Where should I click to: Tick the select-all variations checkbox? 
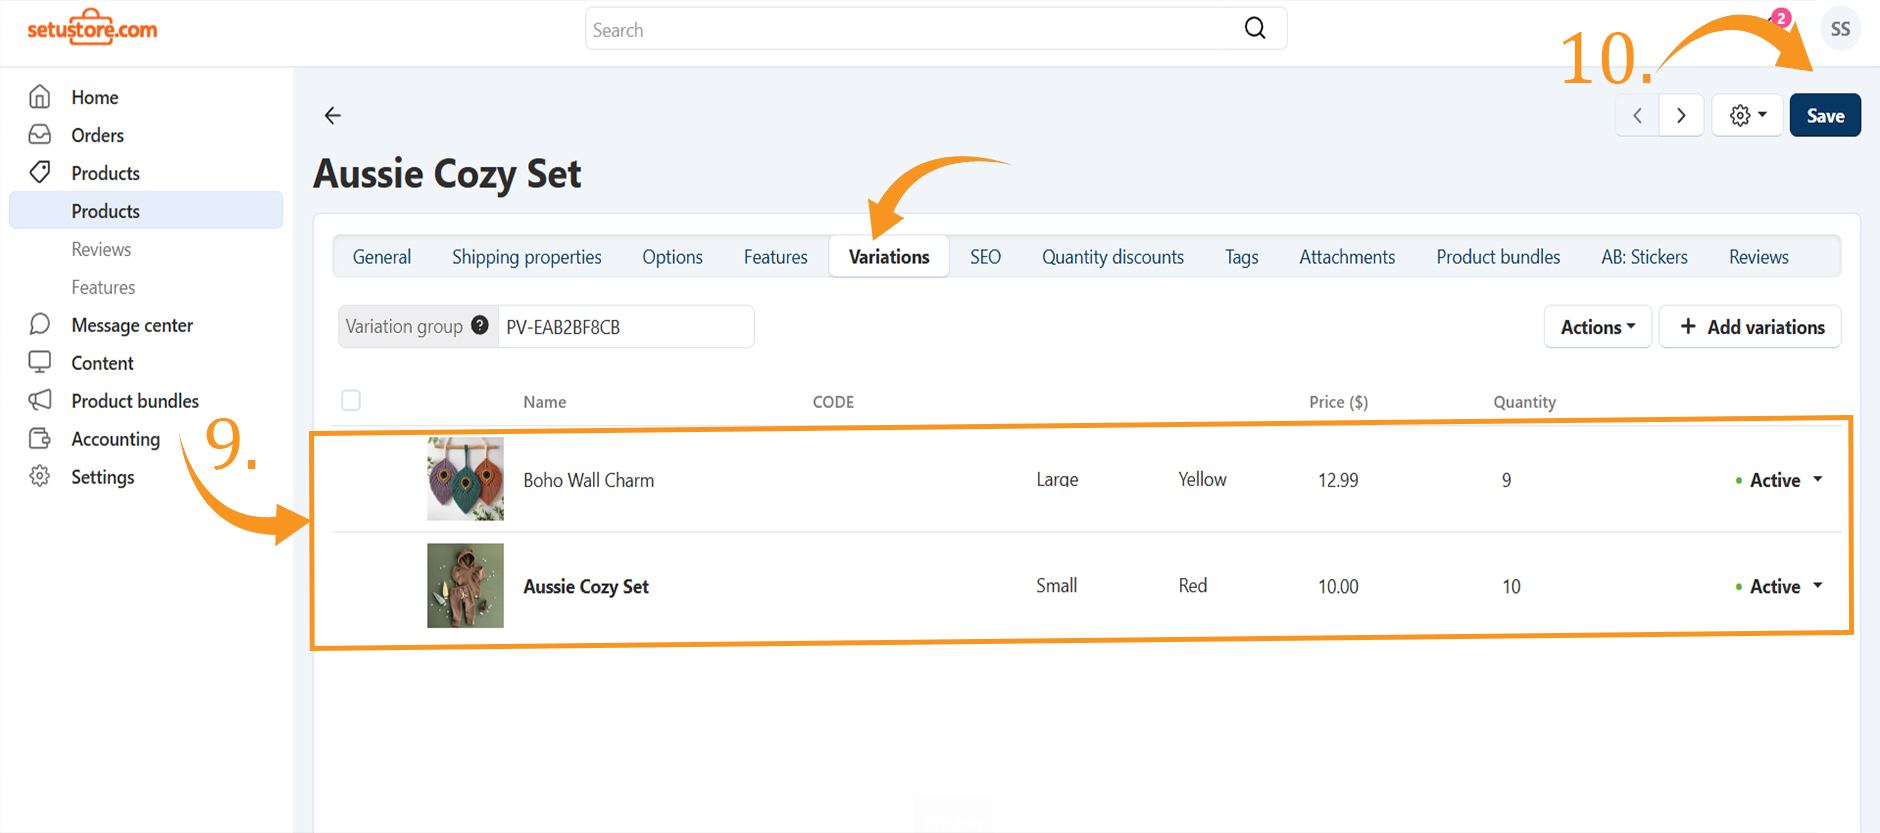tap(351, 400)
